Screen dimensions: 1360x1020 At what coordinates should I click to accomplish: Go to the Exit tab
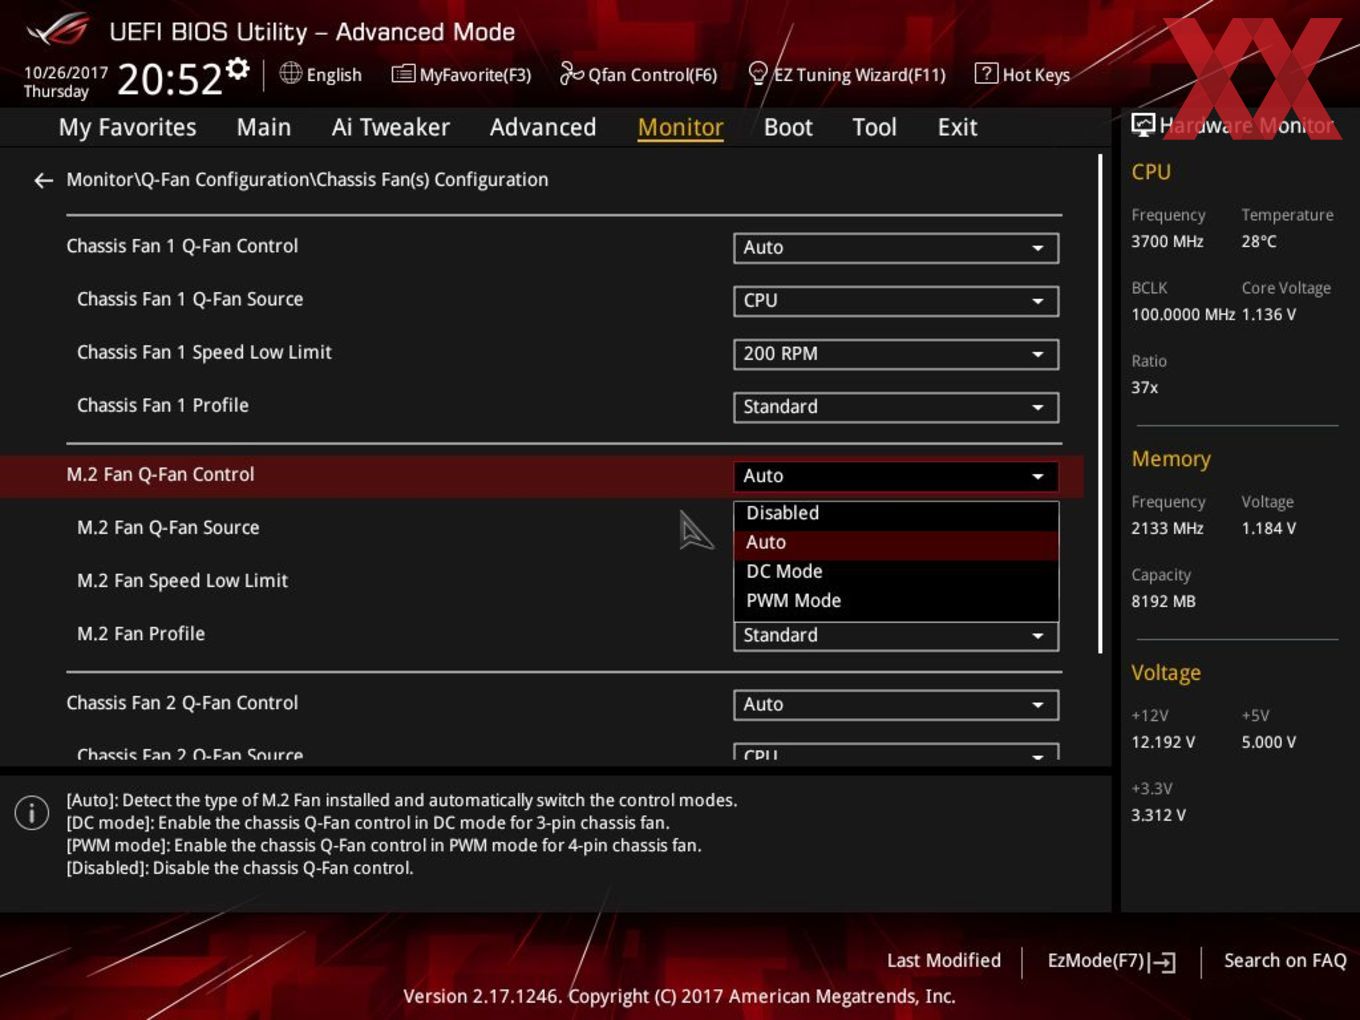(957, 127)
